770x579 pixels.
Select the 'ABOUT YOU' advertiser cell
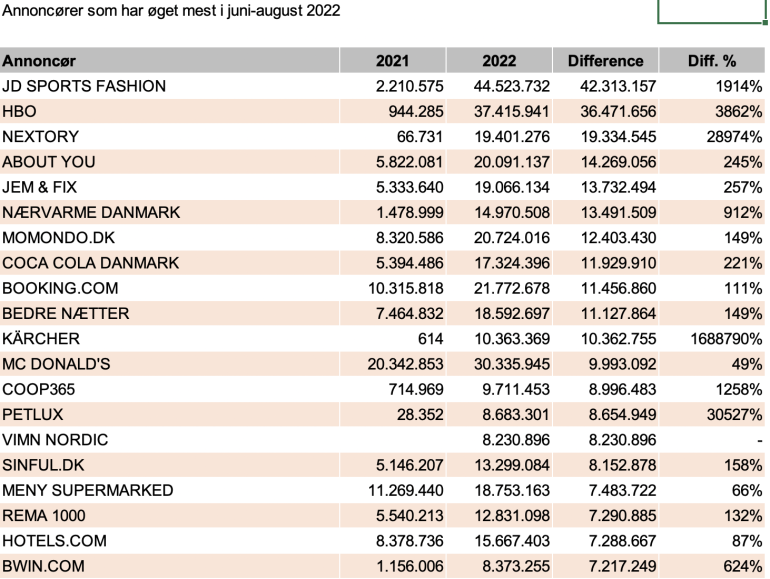169,162
